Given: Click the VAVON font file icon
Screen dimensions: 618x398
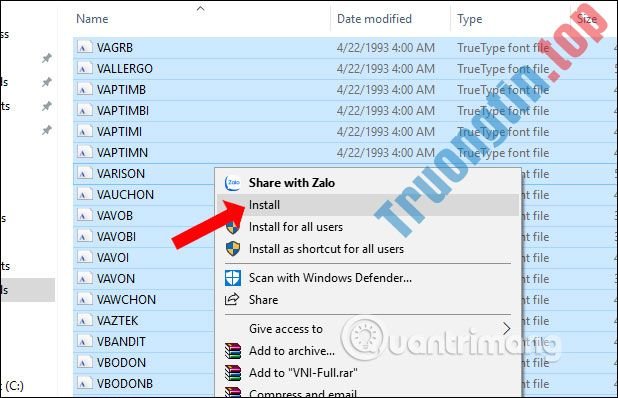Looking at the screenshot, I should point(84,279).
